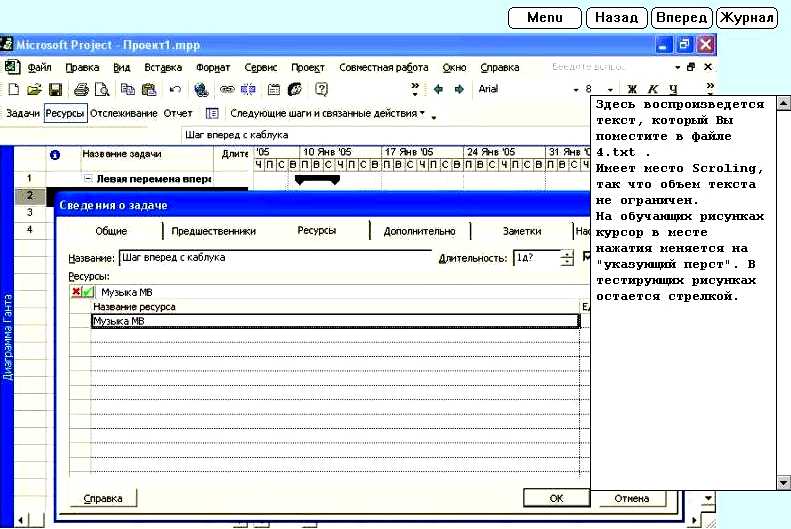
Task: Open the Сервис menu
Action: tap(260, 67)
